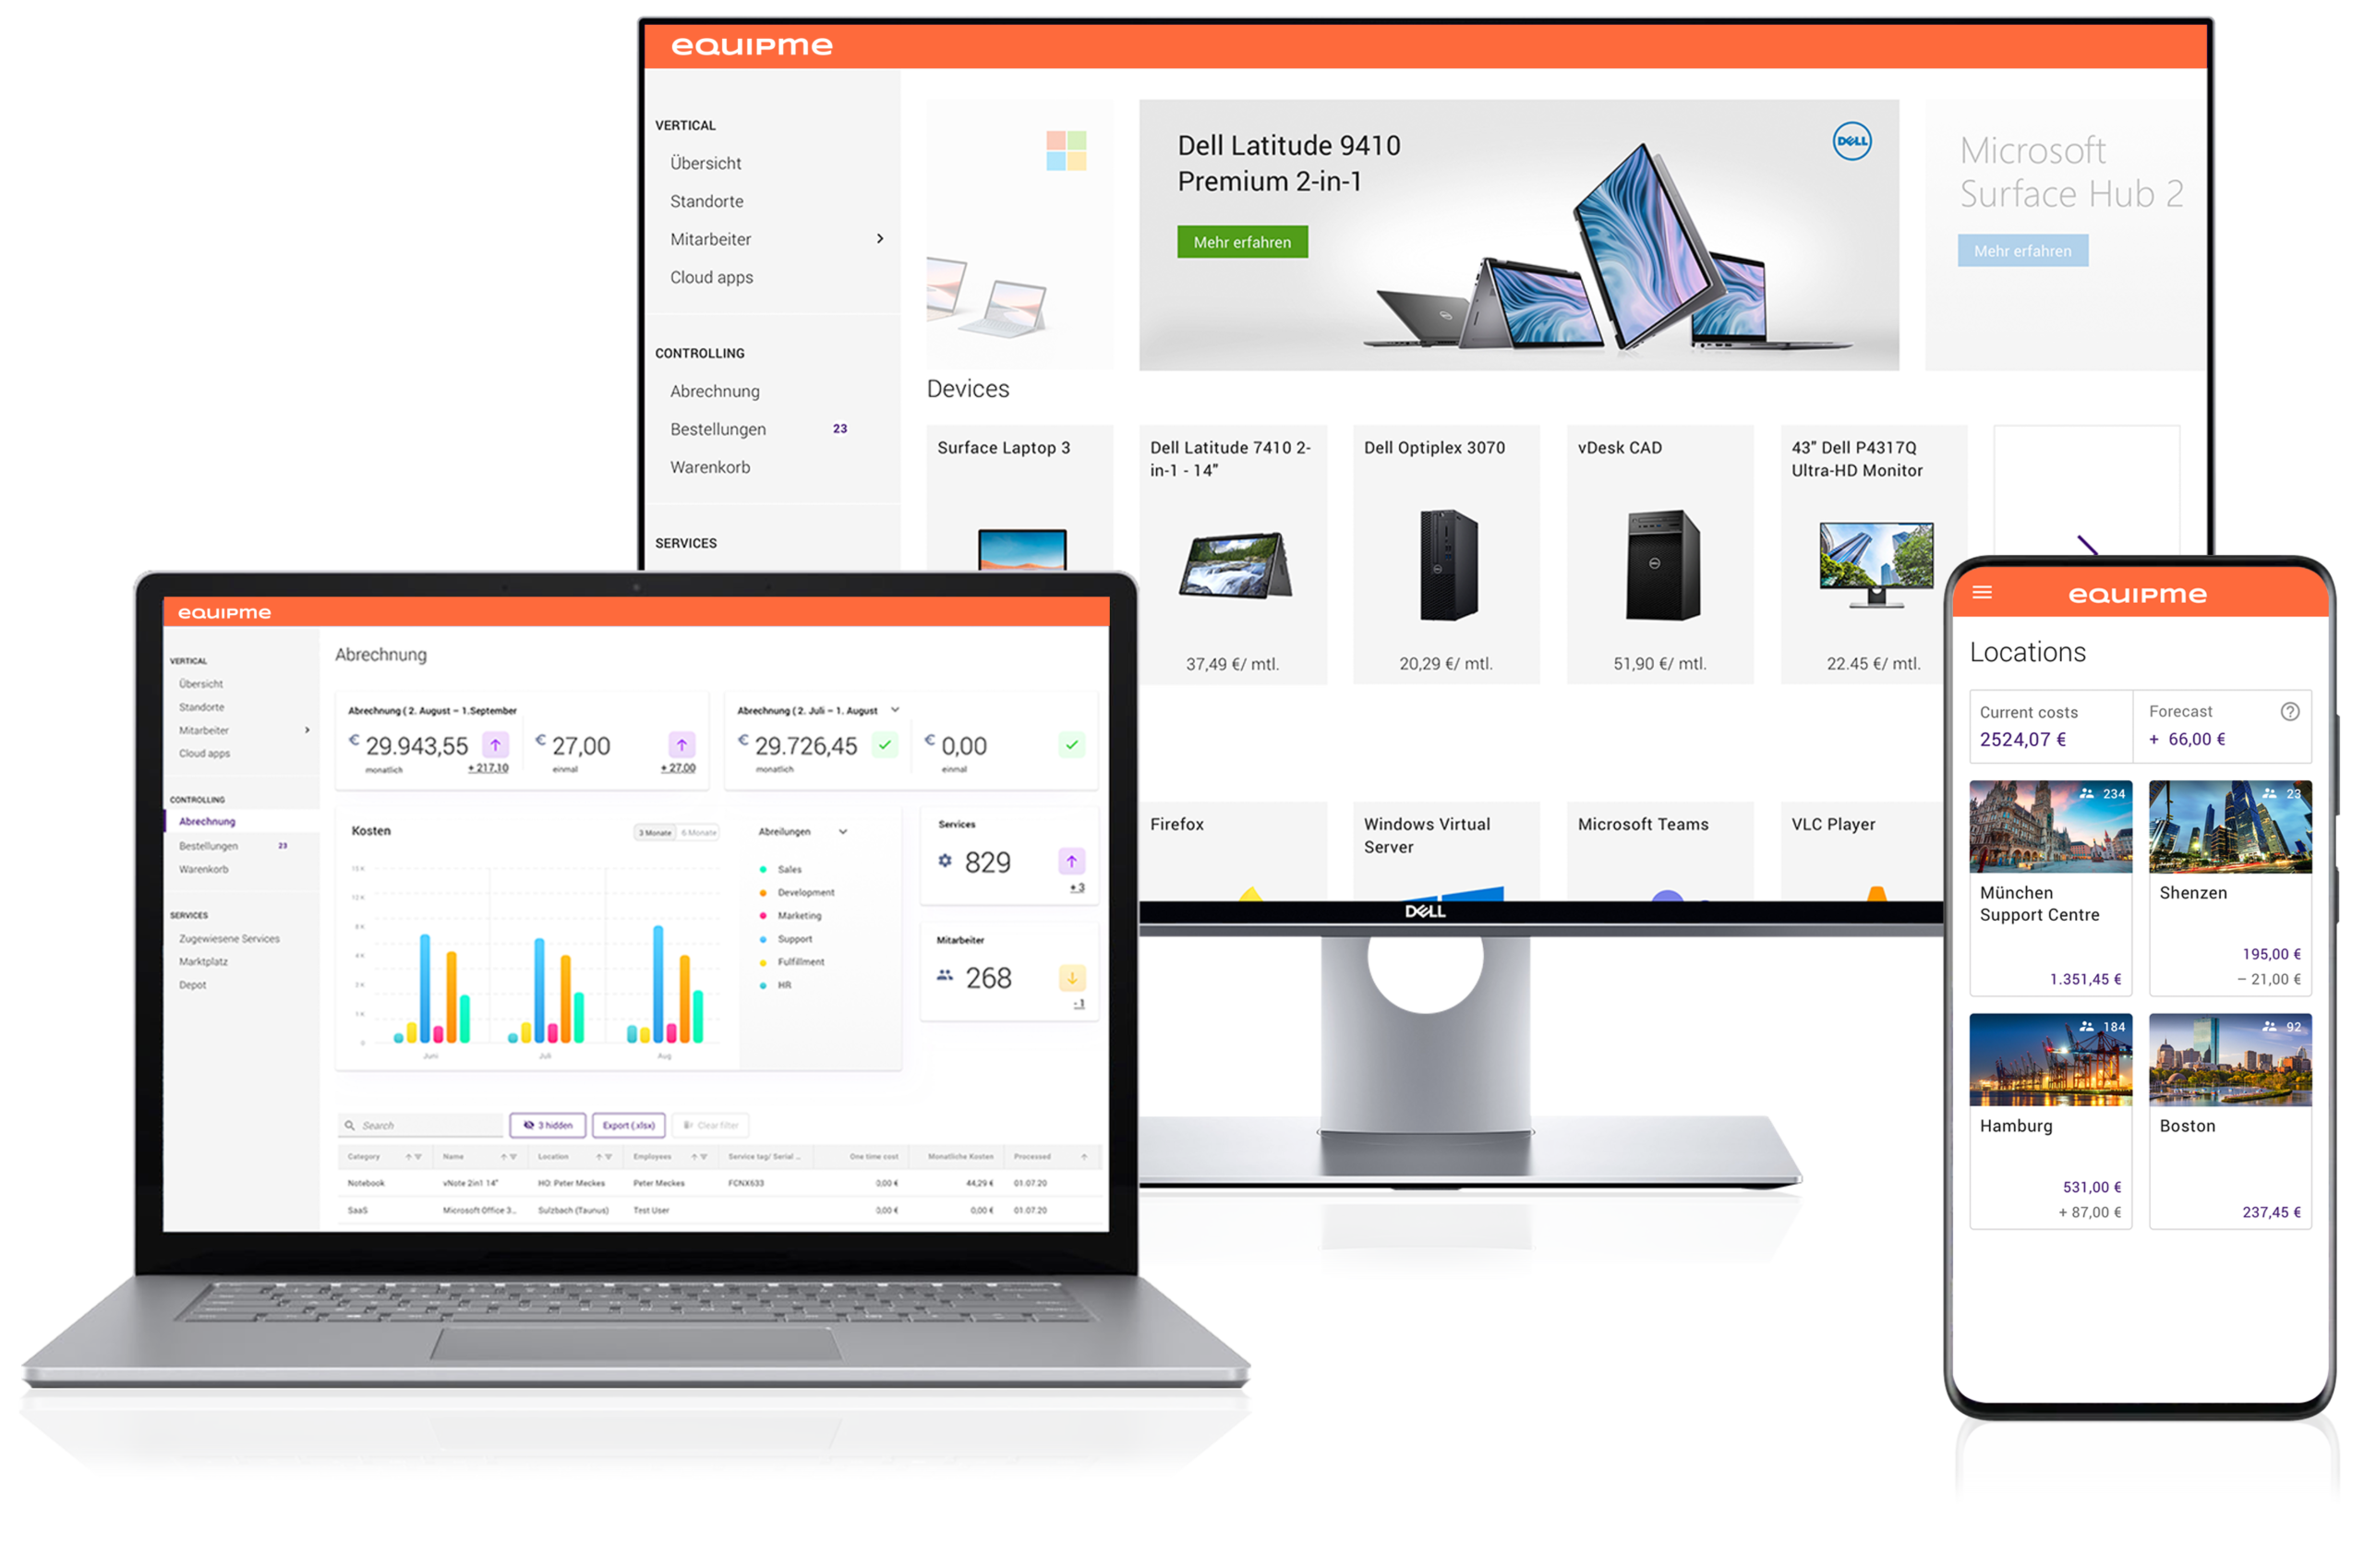
Task: Select the Cloud apps menu entry
Action: (712, 276)
